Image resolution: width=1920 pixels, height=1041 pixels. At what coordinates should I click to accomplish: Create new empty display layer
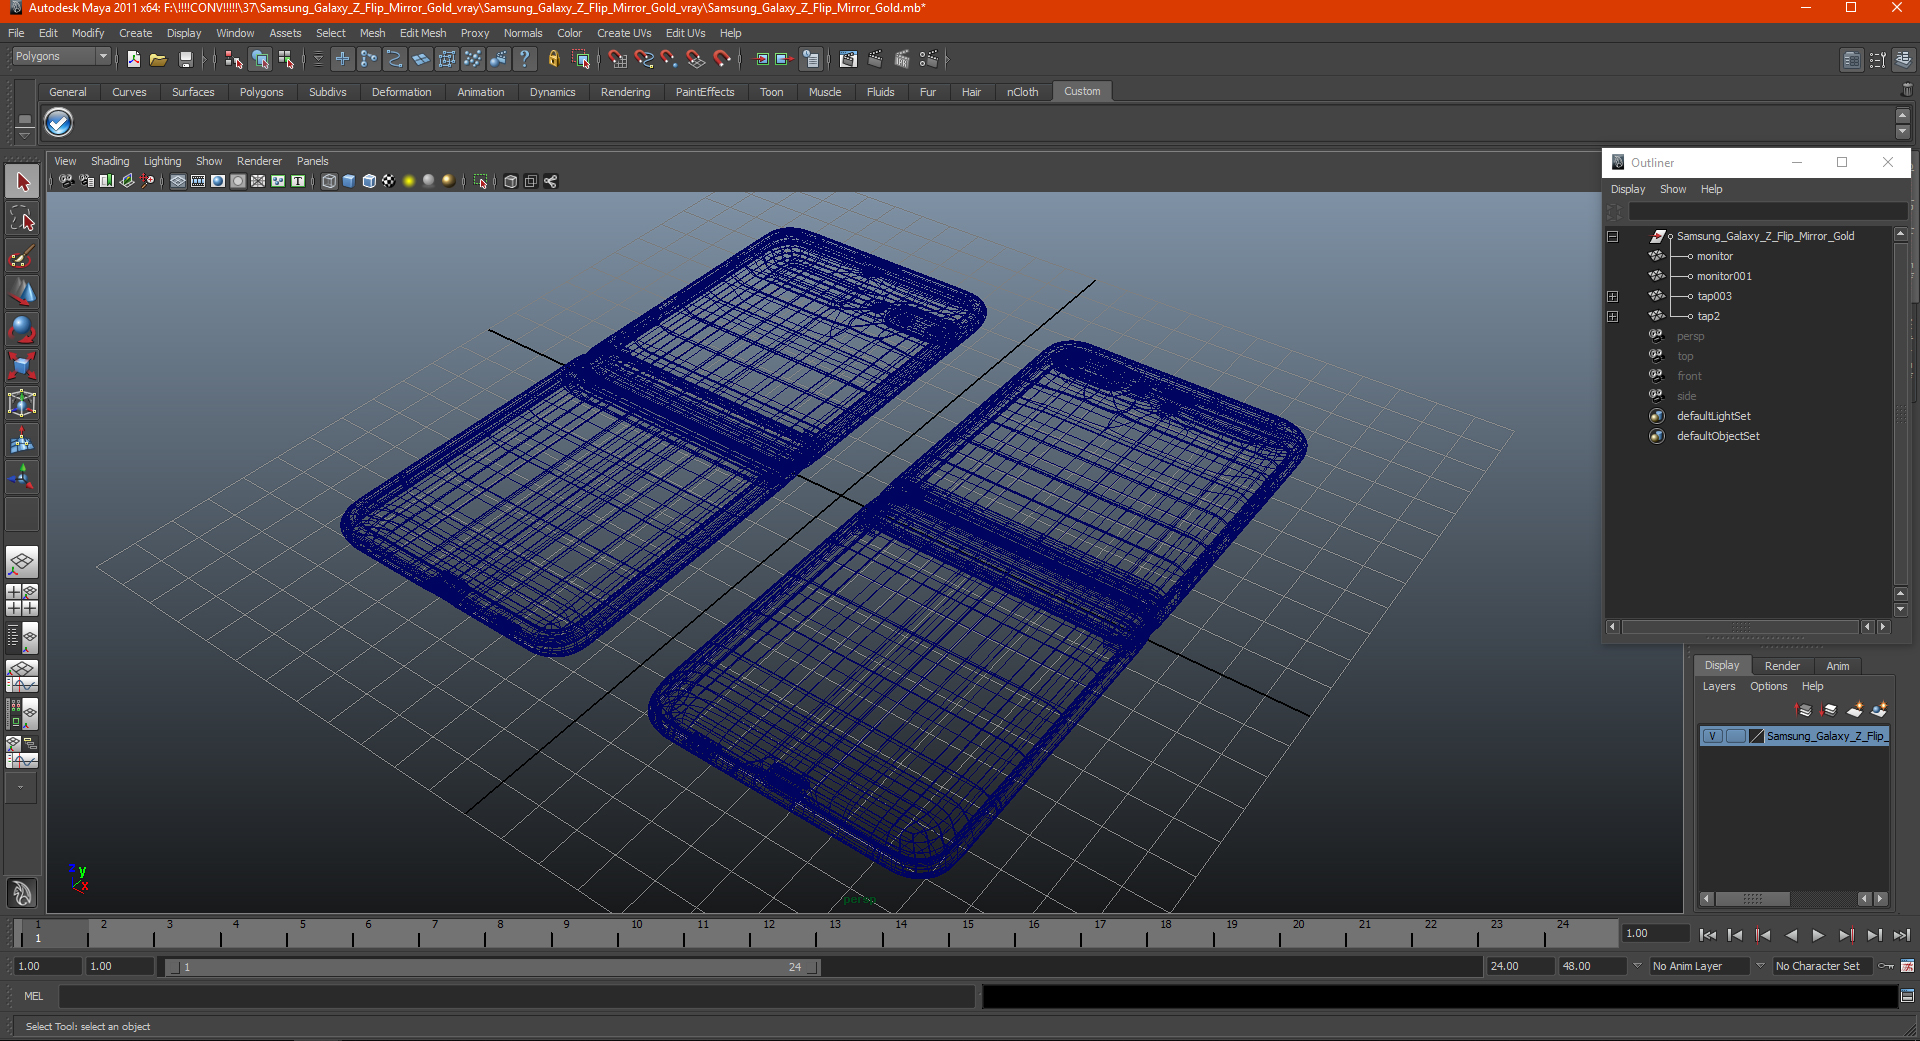[x=1854, y=710]
